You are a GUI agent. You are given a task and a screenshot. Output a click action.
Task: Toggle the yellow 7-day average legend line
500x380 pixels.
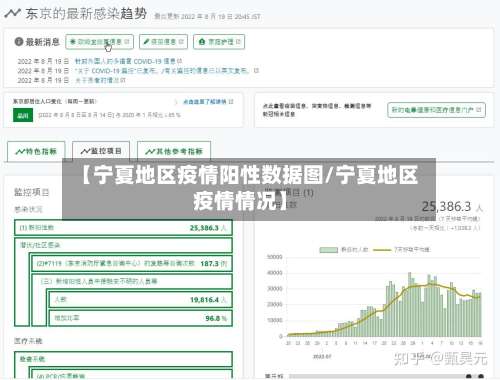coord(402,249)
